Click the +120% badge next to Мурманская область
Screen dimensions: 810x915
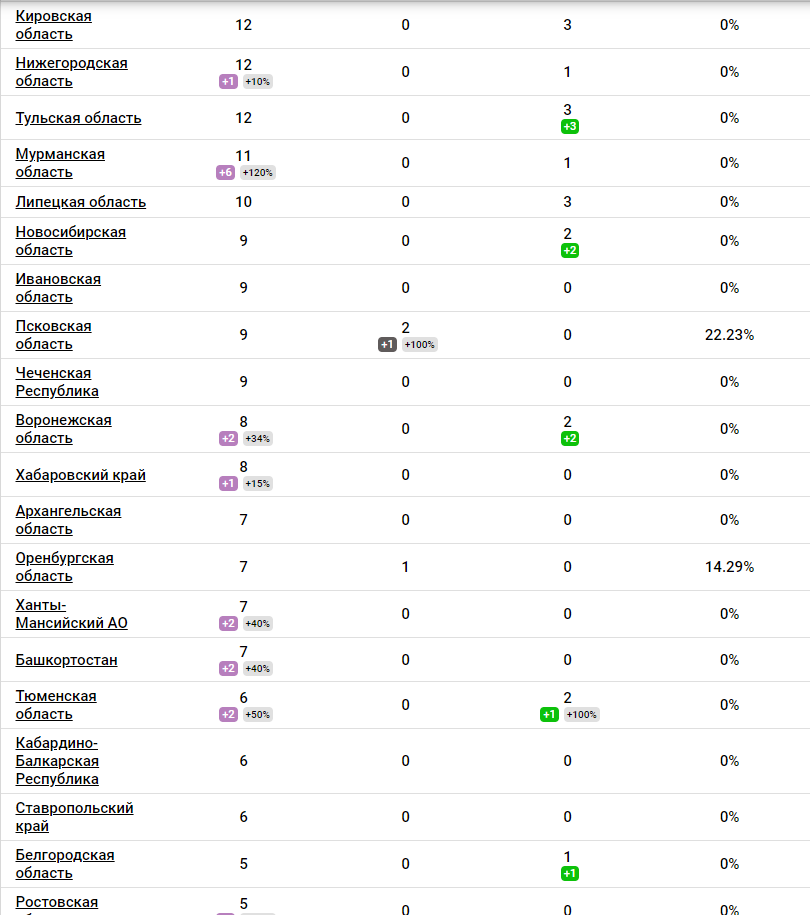pyautogui.click(x=258, y=172)
